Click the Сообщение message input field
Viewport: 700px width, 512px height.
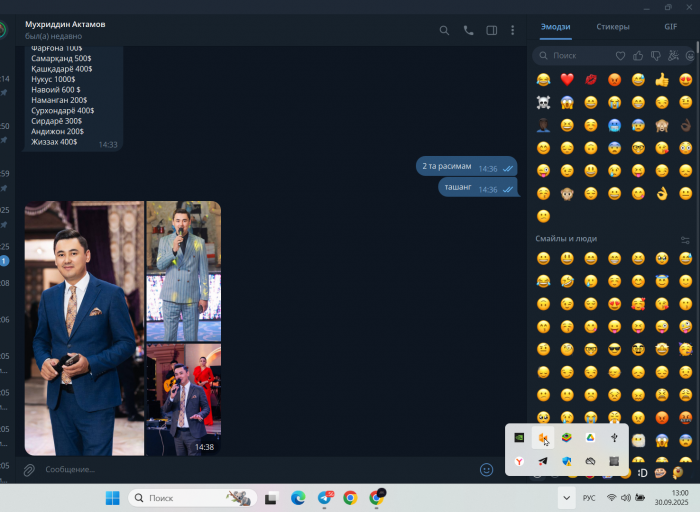pyautogui.click(x=259, y=470)
